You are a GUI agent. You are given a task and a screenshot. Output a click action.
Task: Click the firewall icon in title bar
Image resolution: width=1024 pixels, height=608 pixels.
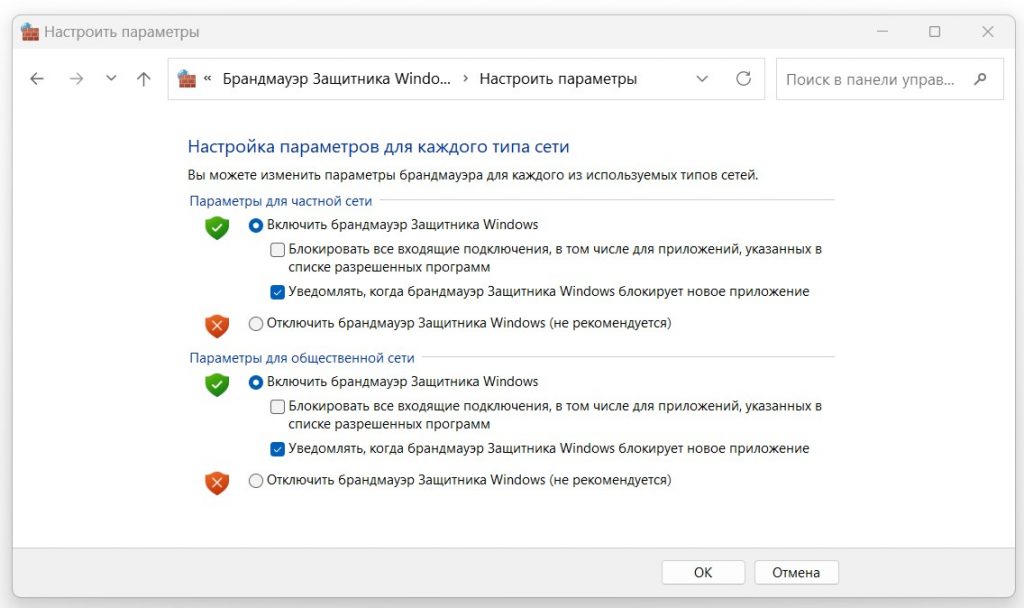(x=30, y=32)
